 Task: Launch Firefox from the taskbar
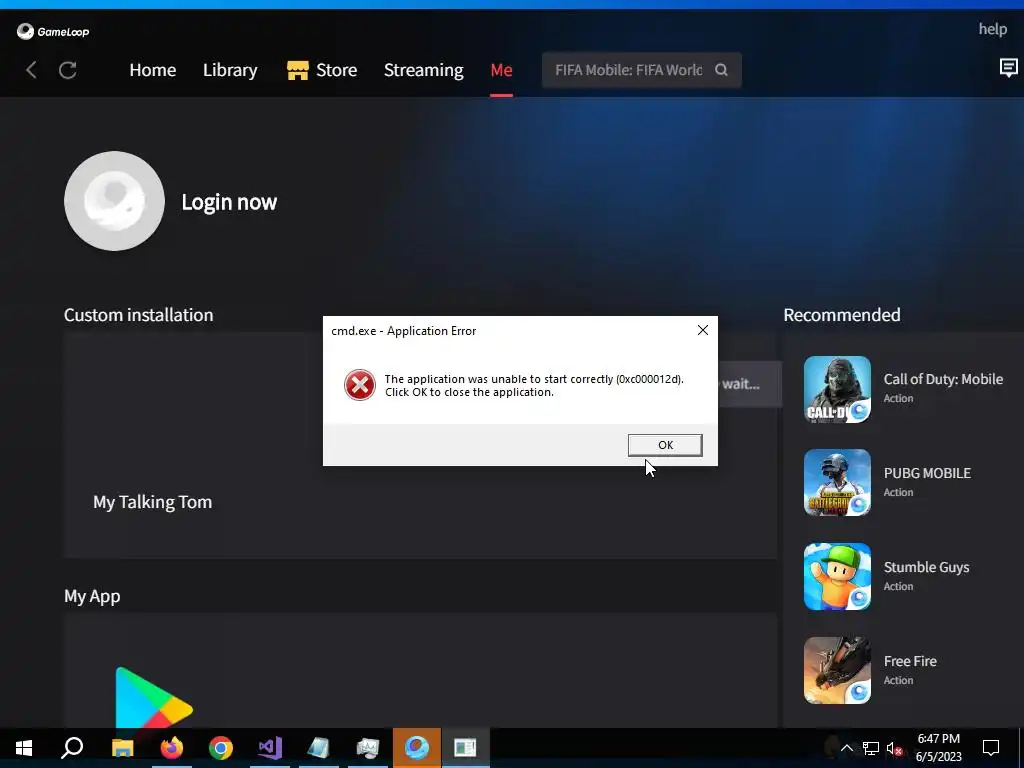[172, 748]
